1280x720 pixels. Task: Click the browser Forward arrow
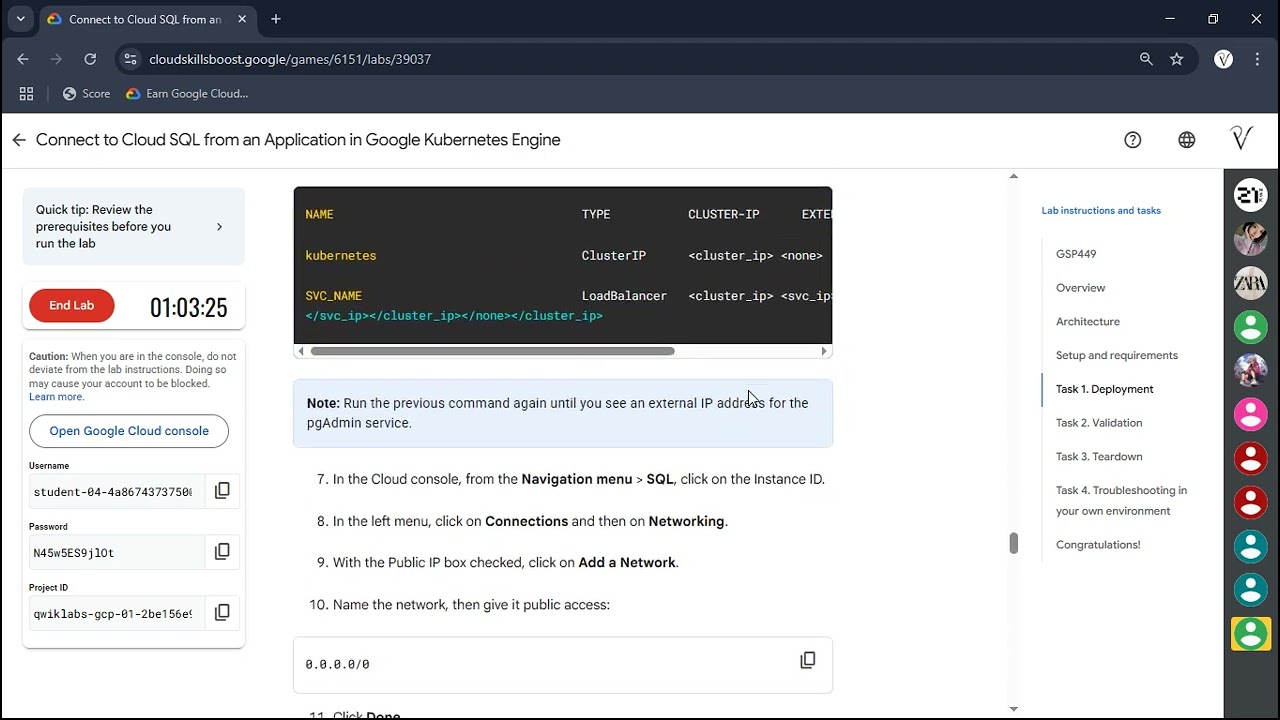[56, 59]
